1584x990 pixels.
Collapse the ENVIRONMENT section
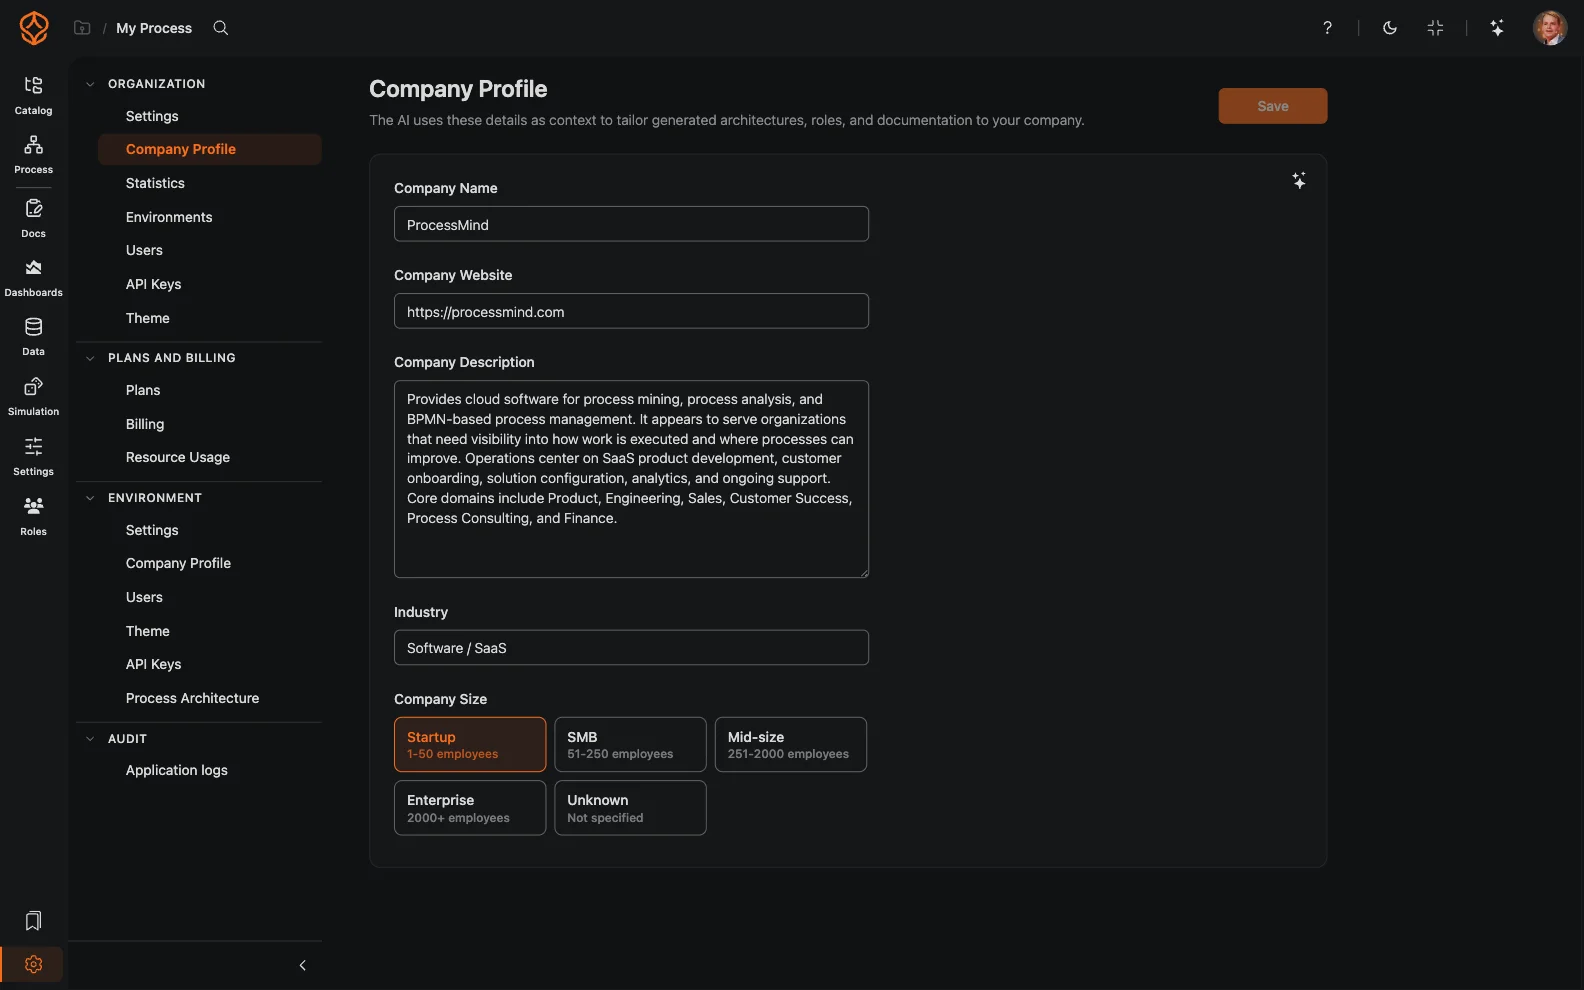click(x=90, y=498)
